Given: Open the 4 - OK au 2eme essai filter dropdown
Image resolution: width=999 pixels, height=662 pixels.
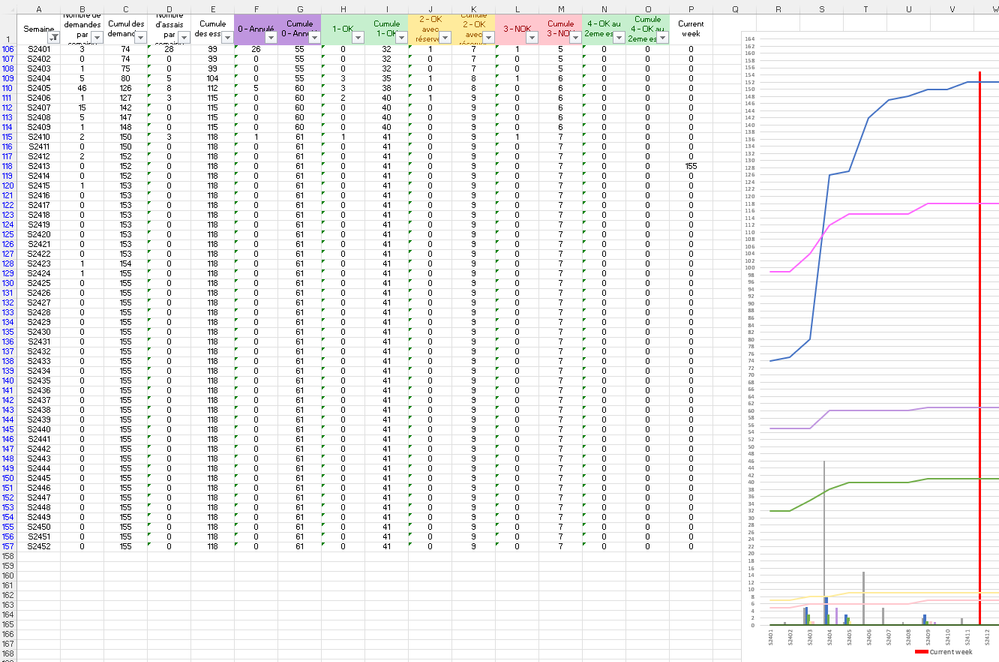Looking at the screenshot, I should 619,38.
